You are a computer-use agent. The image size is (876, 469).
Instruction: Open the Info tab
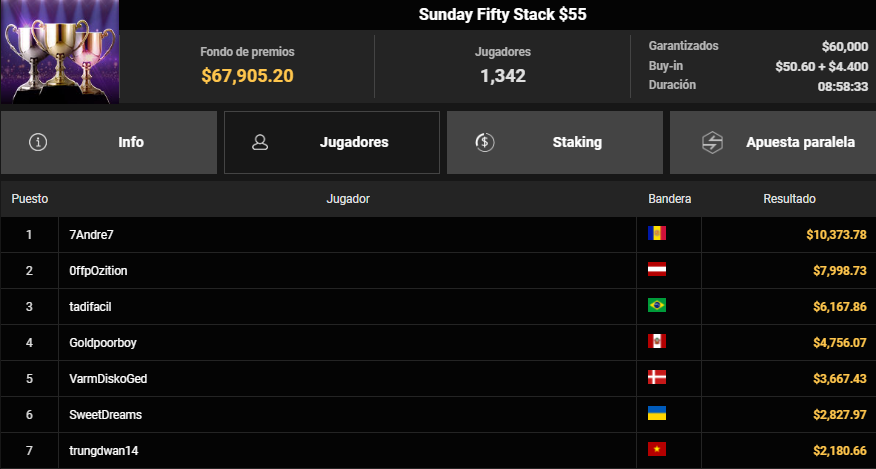109,143
